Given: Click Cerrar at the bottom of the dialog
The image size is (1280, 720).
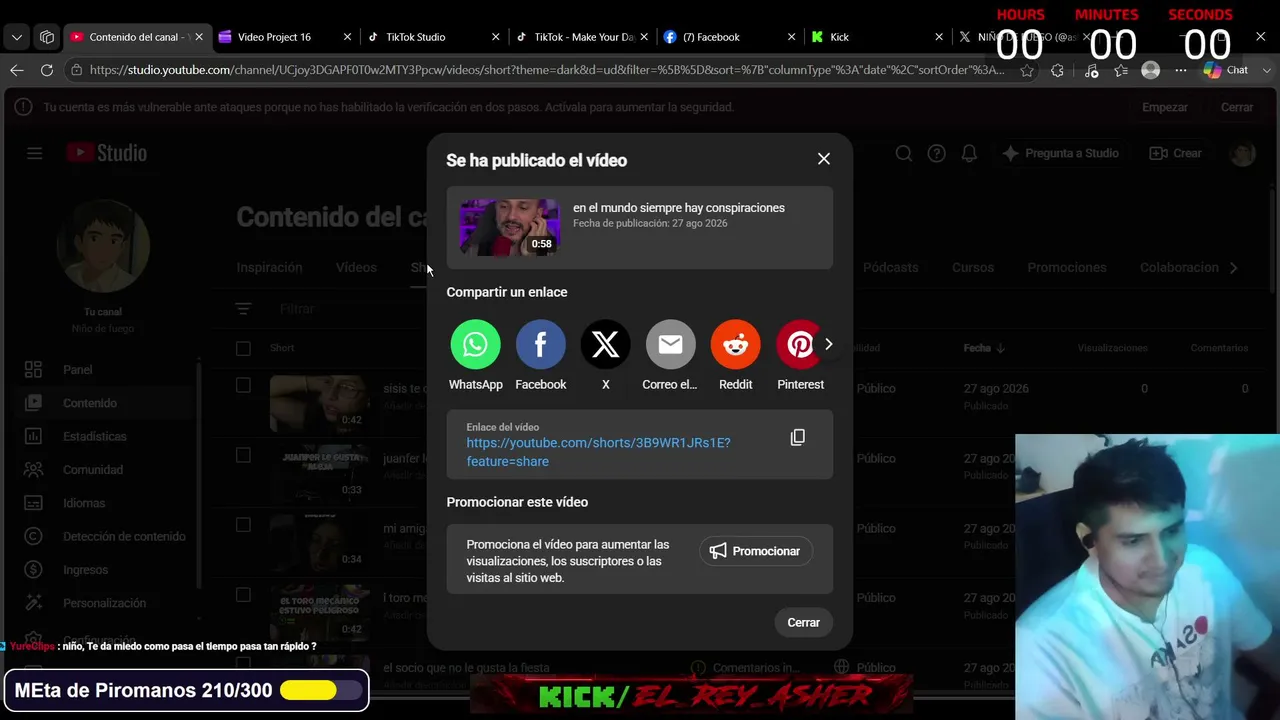Looking at the screenshot, I should tap(803, 622).
